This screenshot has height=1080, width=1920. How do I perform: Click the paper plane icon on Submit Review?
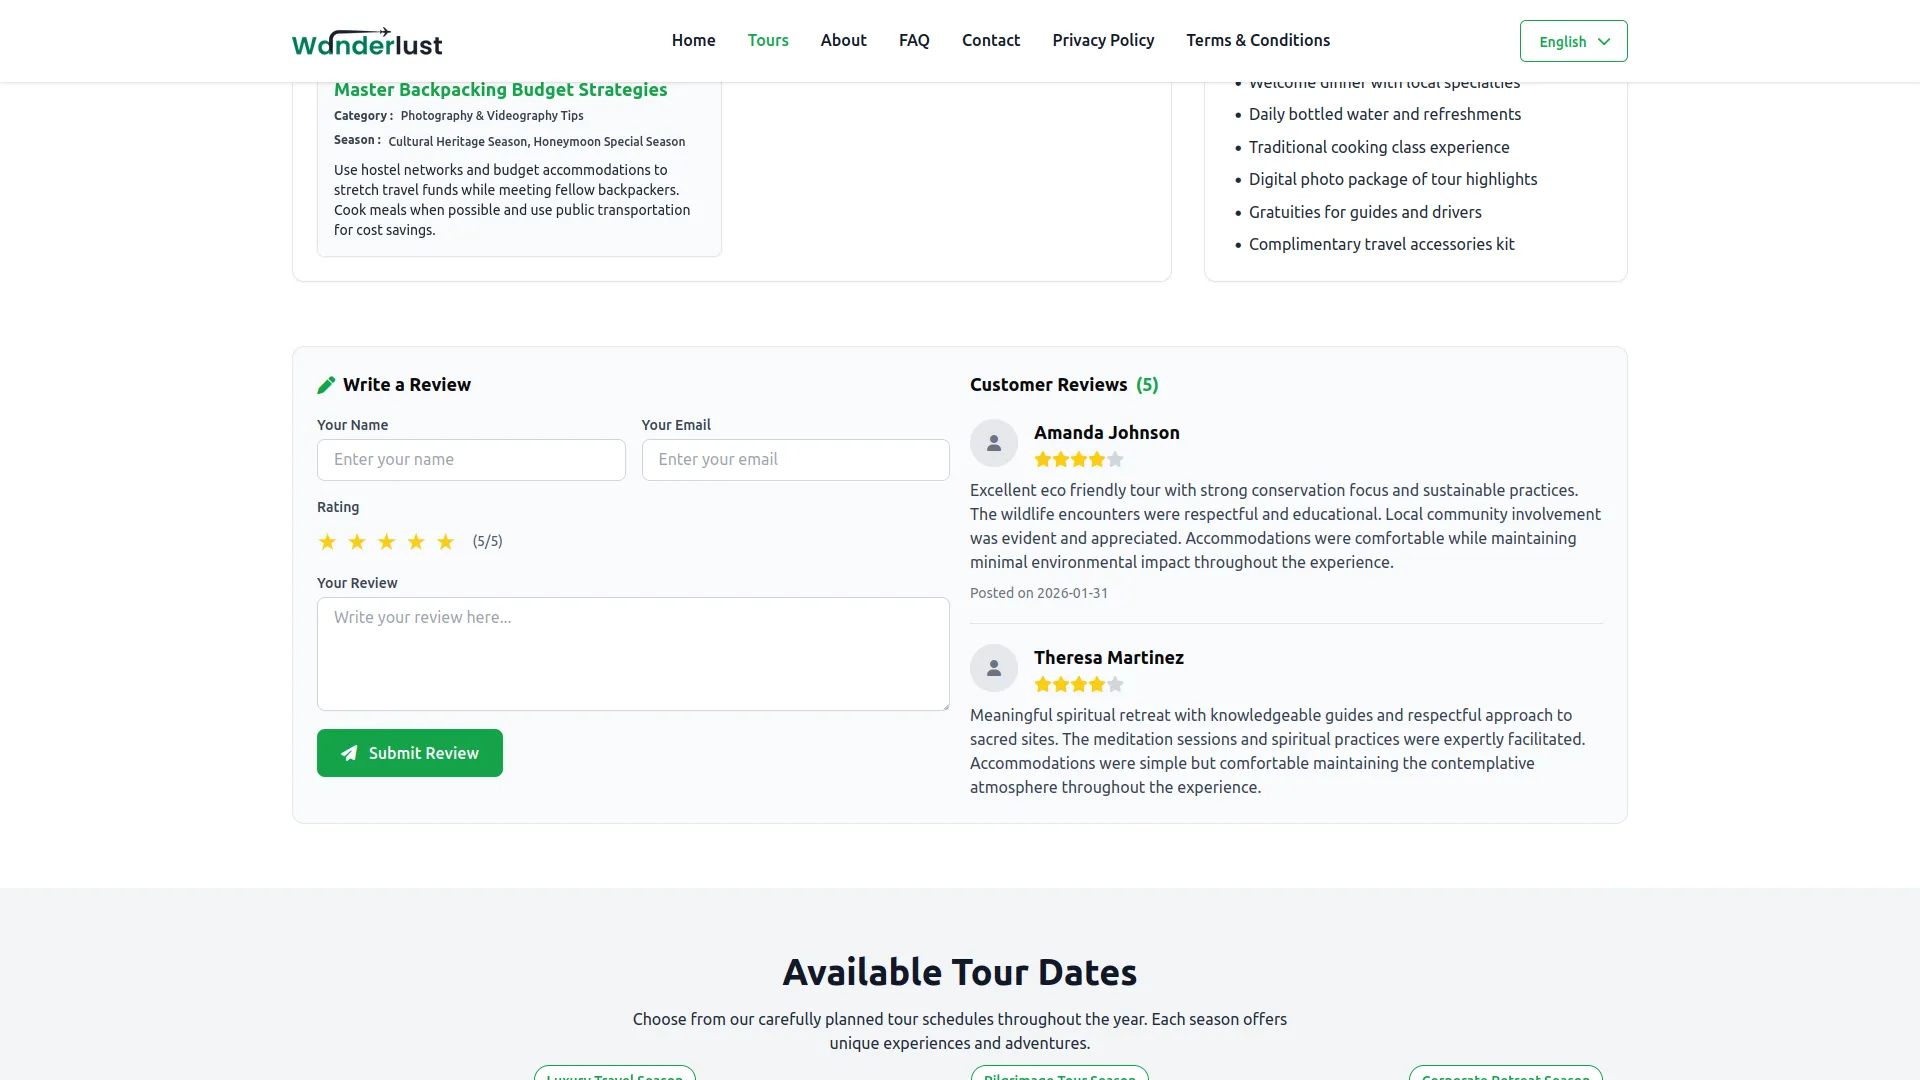click(348, 753)
